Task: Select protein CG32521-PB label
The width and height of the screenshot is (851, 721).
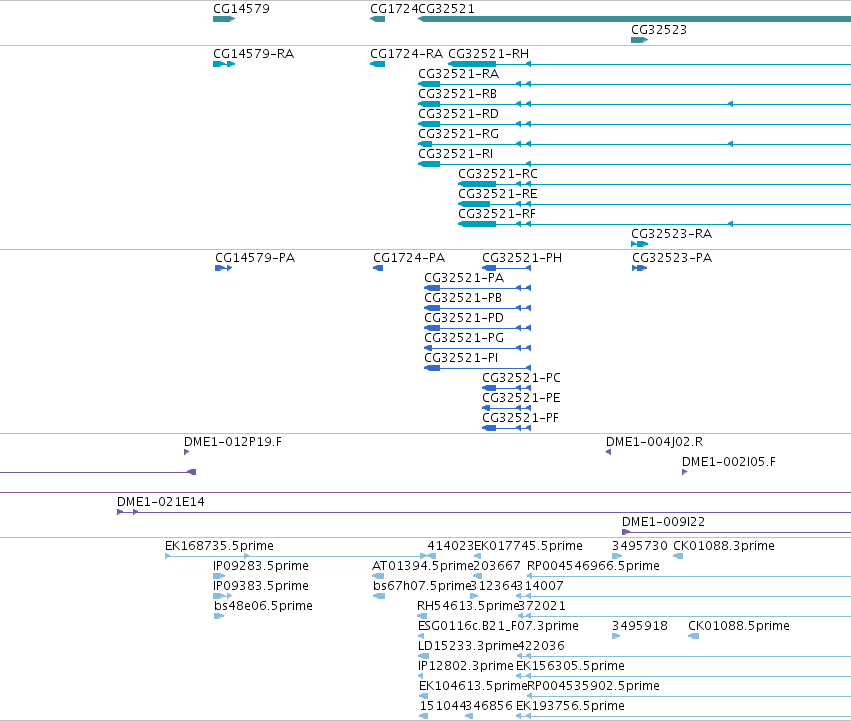Action: click(x=463, y=298)
